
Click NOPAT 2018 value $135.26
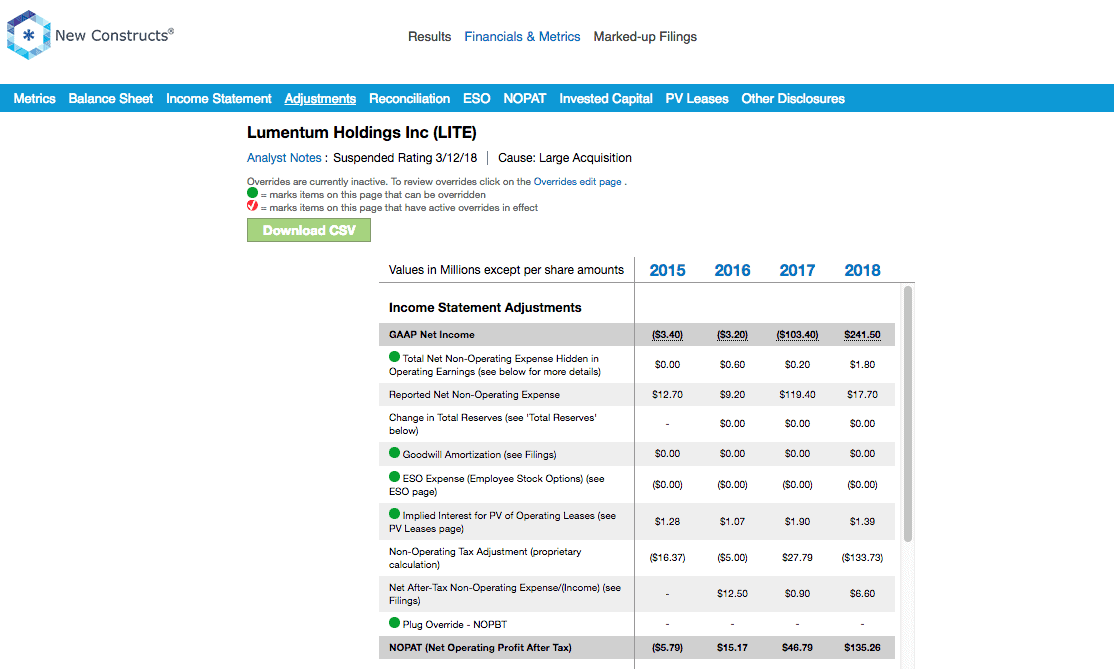coord(862,648)
